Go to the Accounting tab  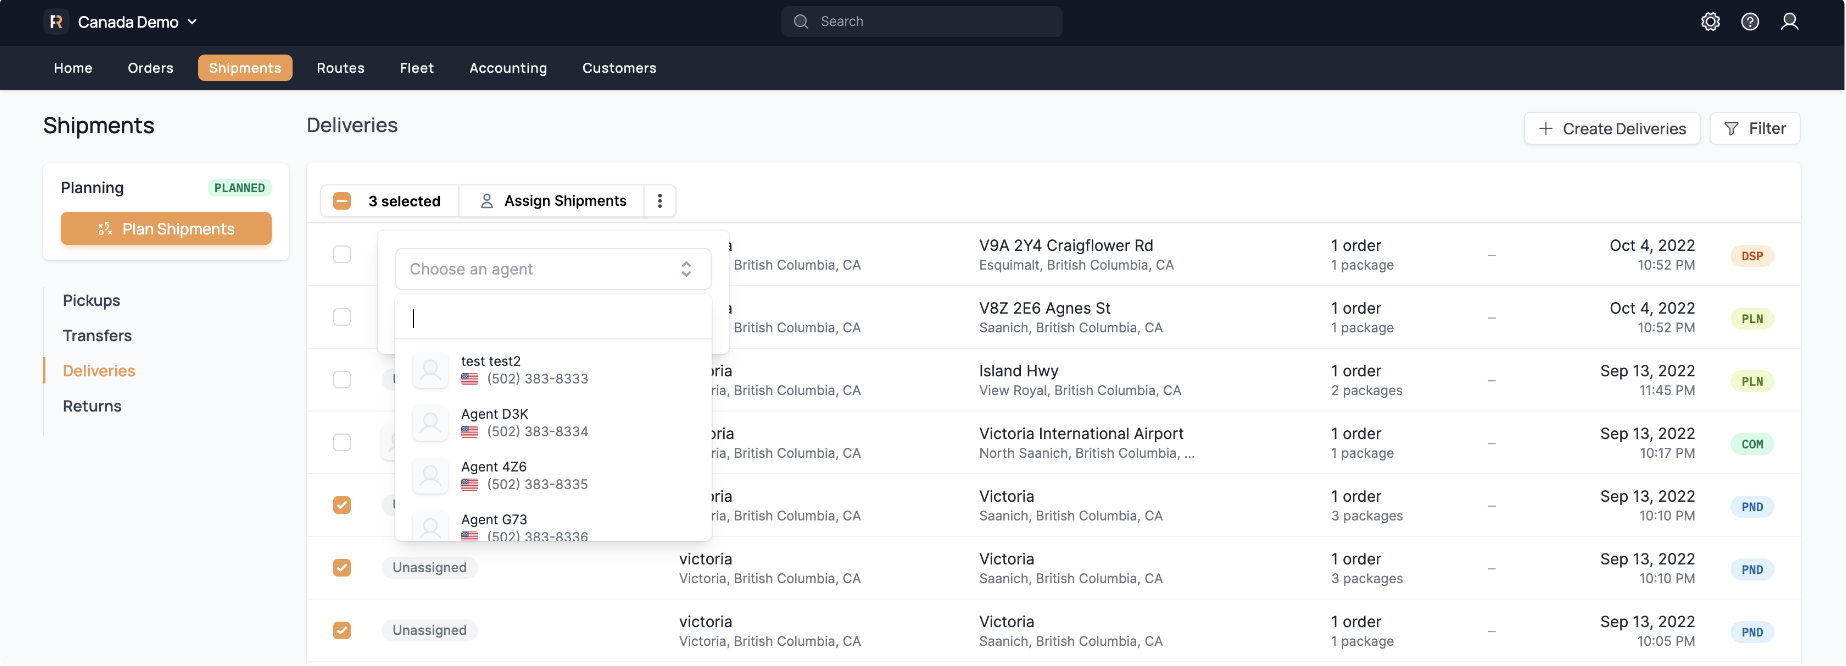508,68
